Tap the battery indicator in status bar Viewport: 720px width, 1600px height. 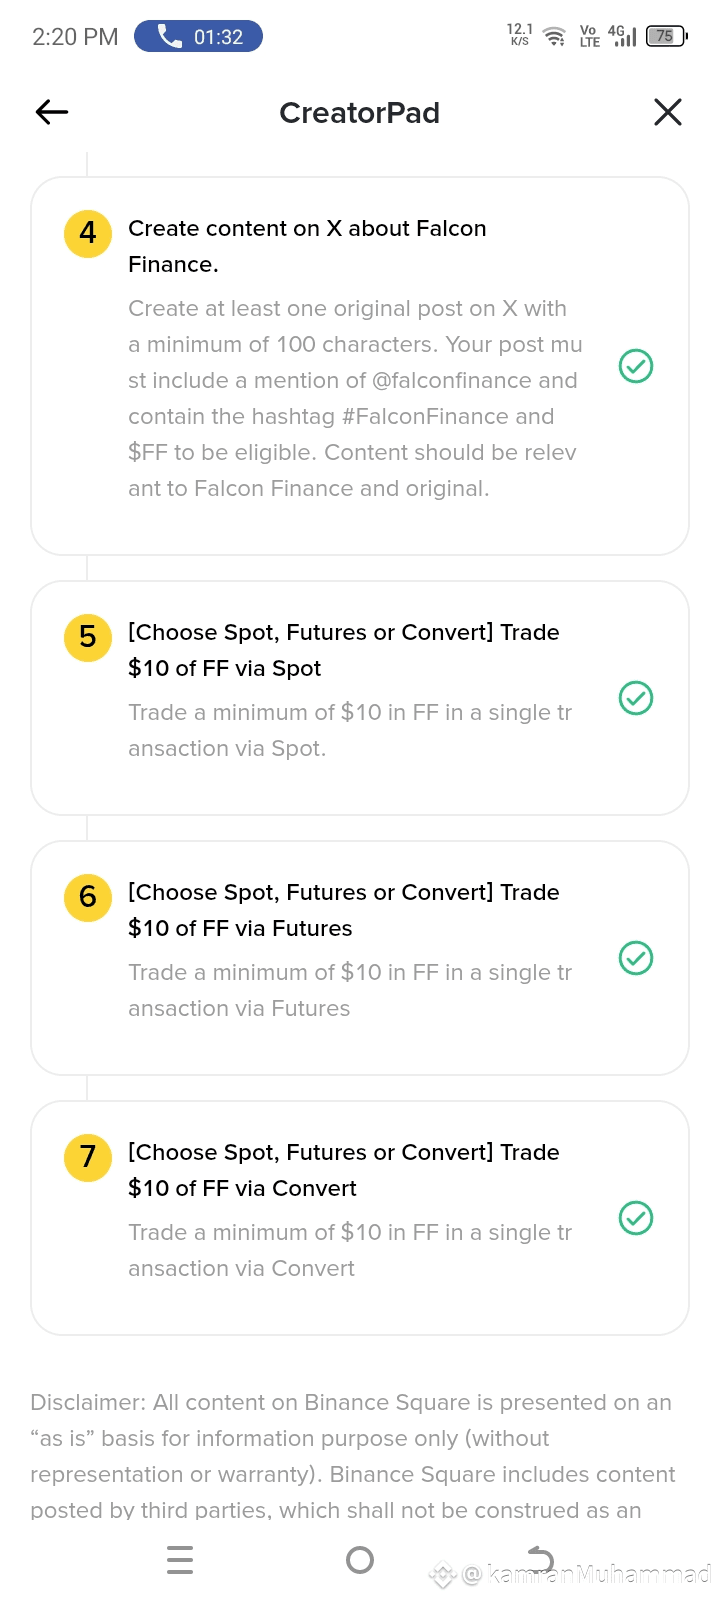click(666, 37)
